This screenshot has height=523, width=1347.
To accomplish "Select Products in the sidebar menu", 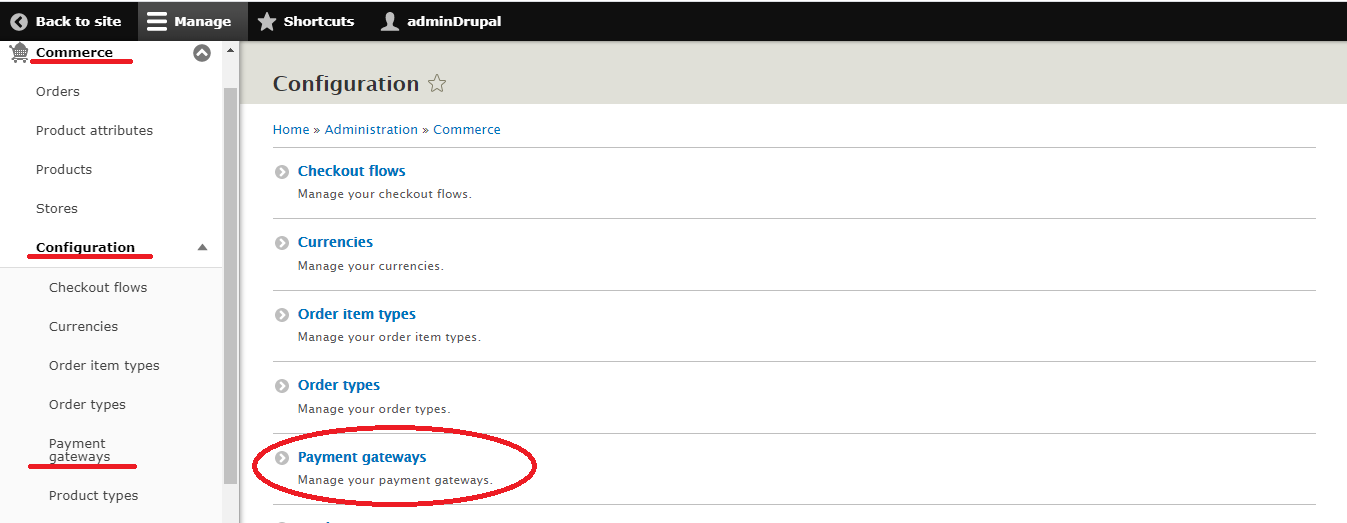I will (x=64, y=169).
